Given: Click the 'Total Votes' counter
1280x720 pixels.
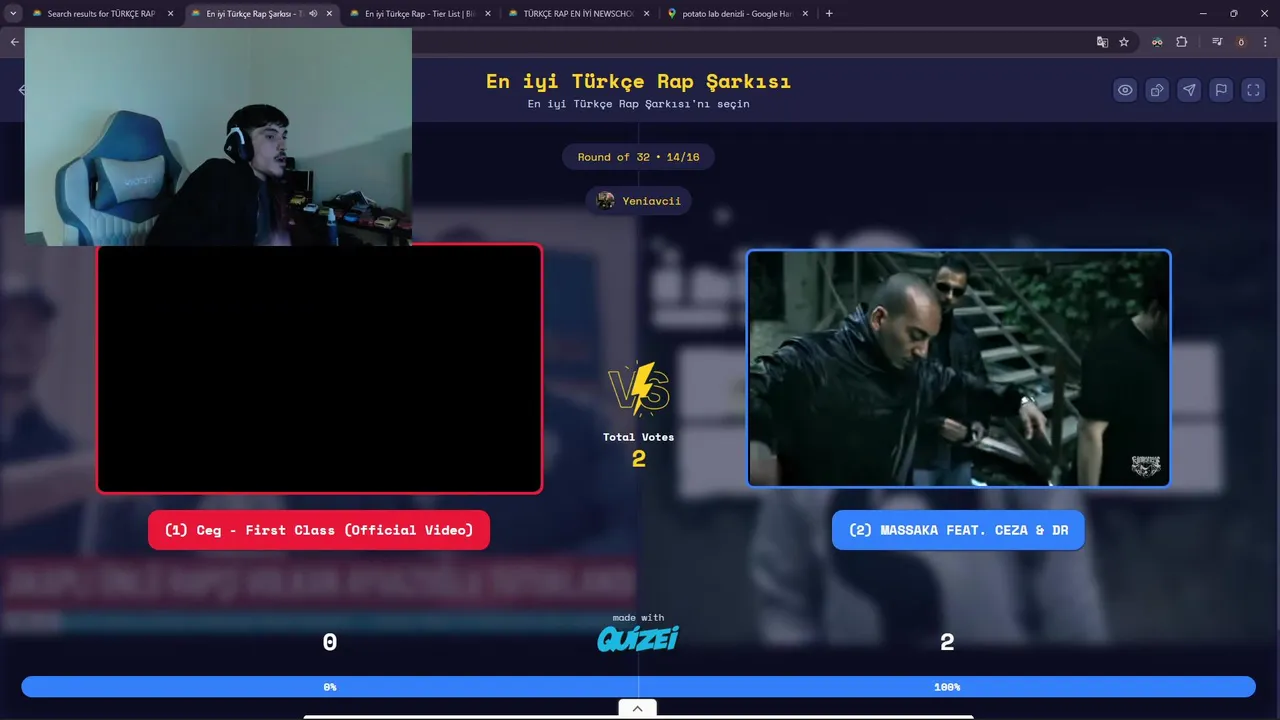Looking at the screenshot, I should 638,450.
